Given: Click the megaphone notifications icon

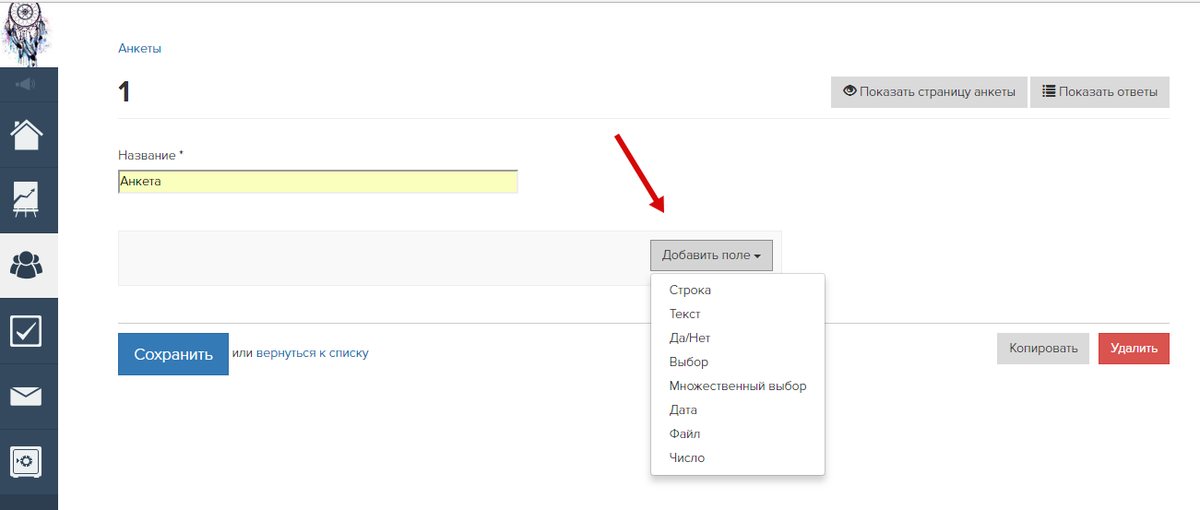Looking at the screenshot, I should click(x=27, y=84).
